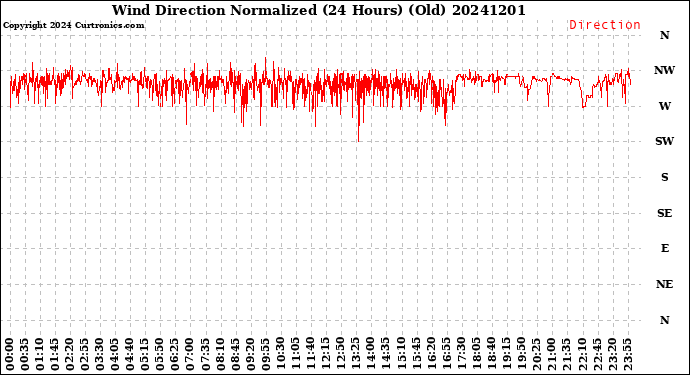Viewport: 690px width, 375px height.
Task: Click the '02:20' time axis label
Action: click(70, 354)
